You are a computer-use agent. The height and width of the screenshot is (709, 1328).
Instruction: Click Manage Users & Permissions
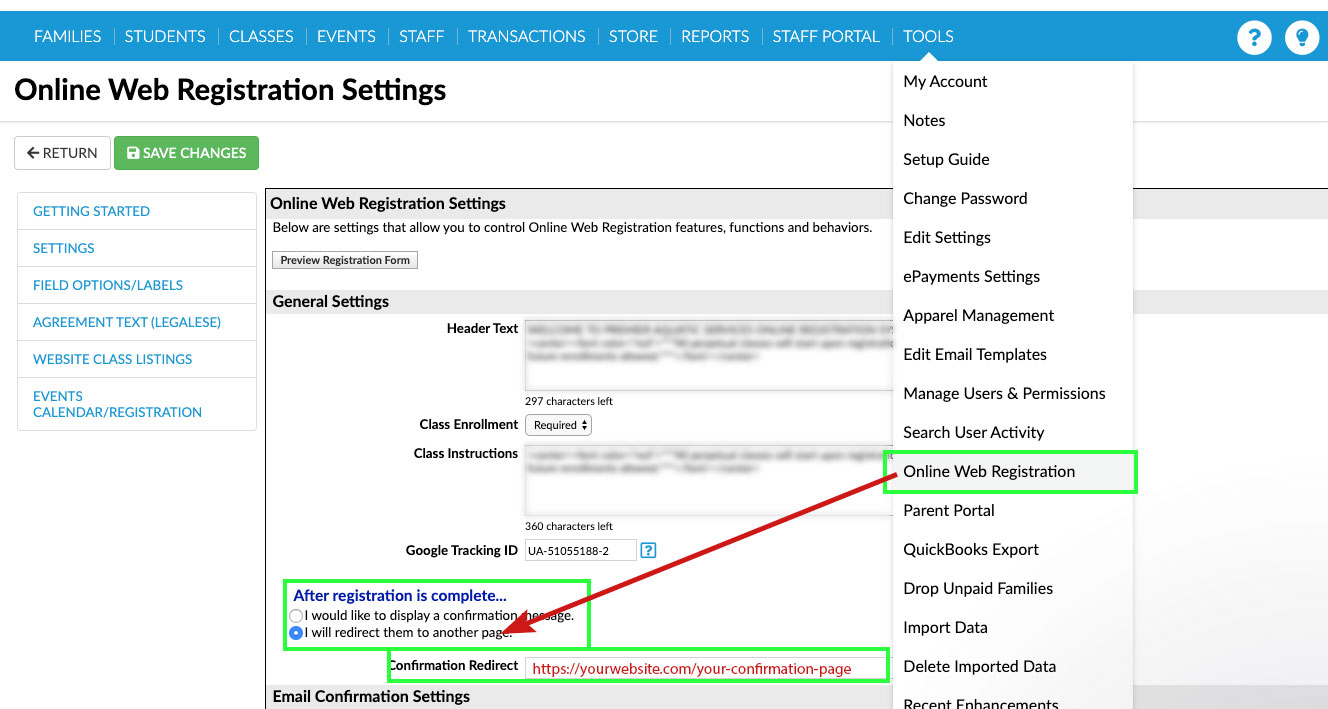[x=1004, y=393]
